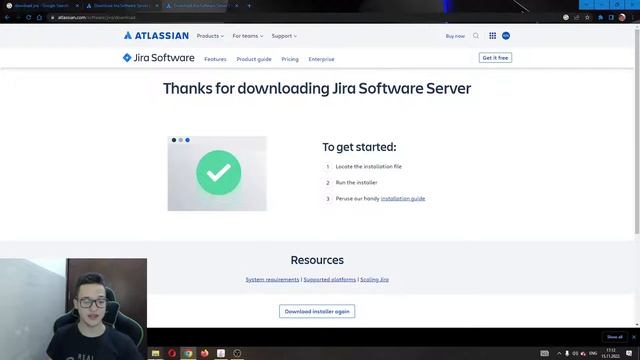The height and width of the screenshot is (360, 640).
Task: Close the active Jira download tab
Action: tap(236, 6)
